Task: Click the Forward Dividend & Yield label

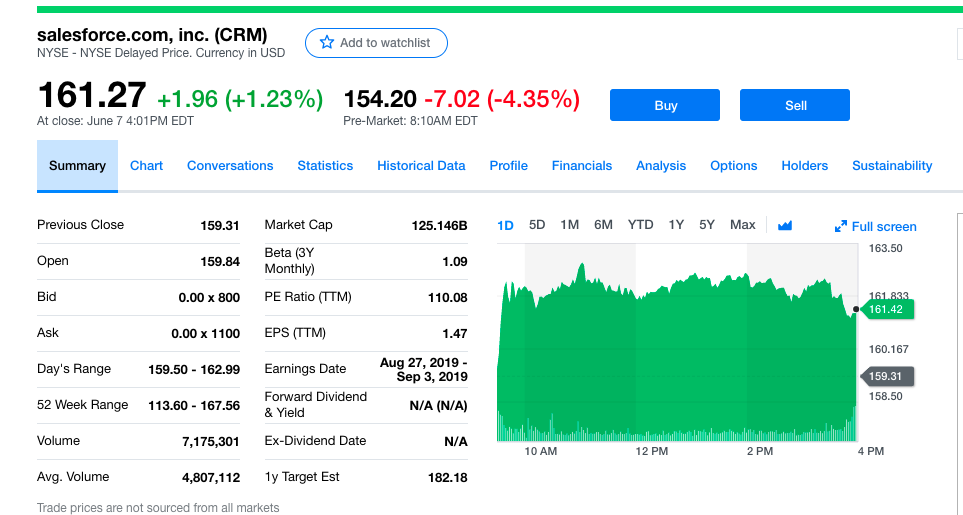Action: click(316, 405)
